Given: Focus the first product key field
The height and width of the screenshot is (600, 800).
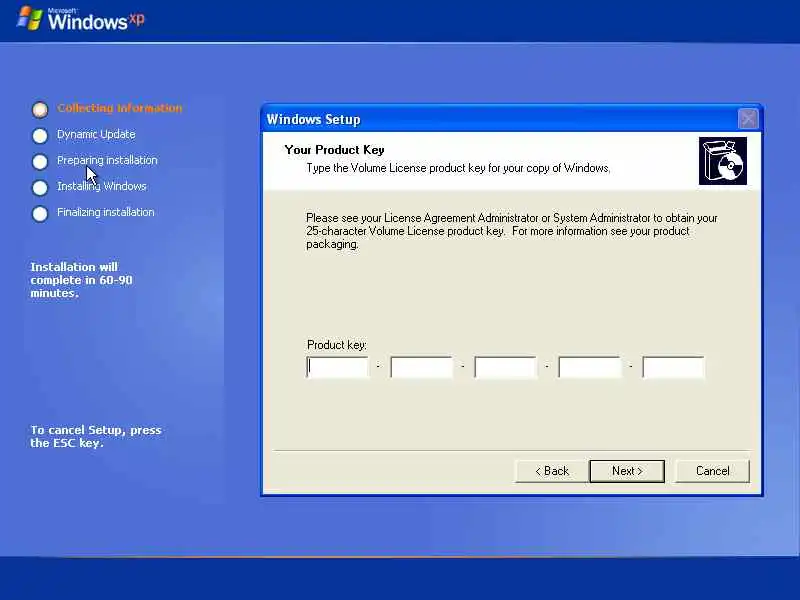Looking at the screenshot, I should pyautogui.click(x=337, y=367).
